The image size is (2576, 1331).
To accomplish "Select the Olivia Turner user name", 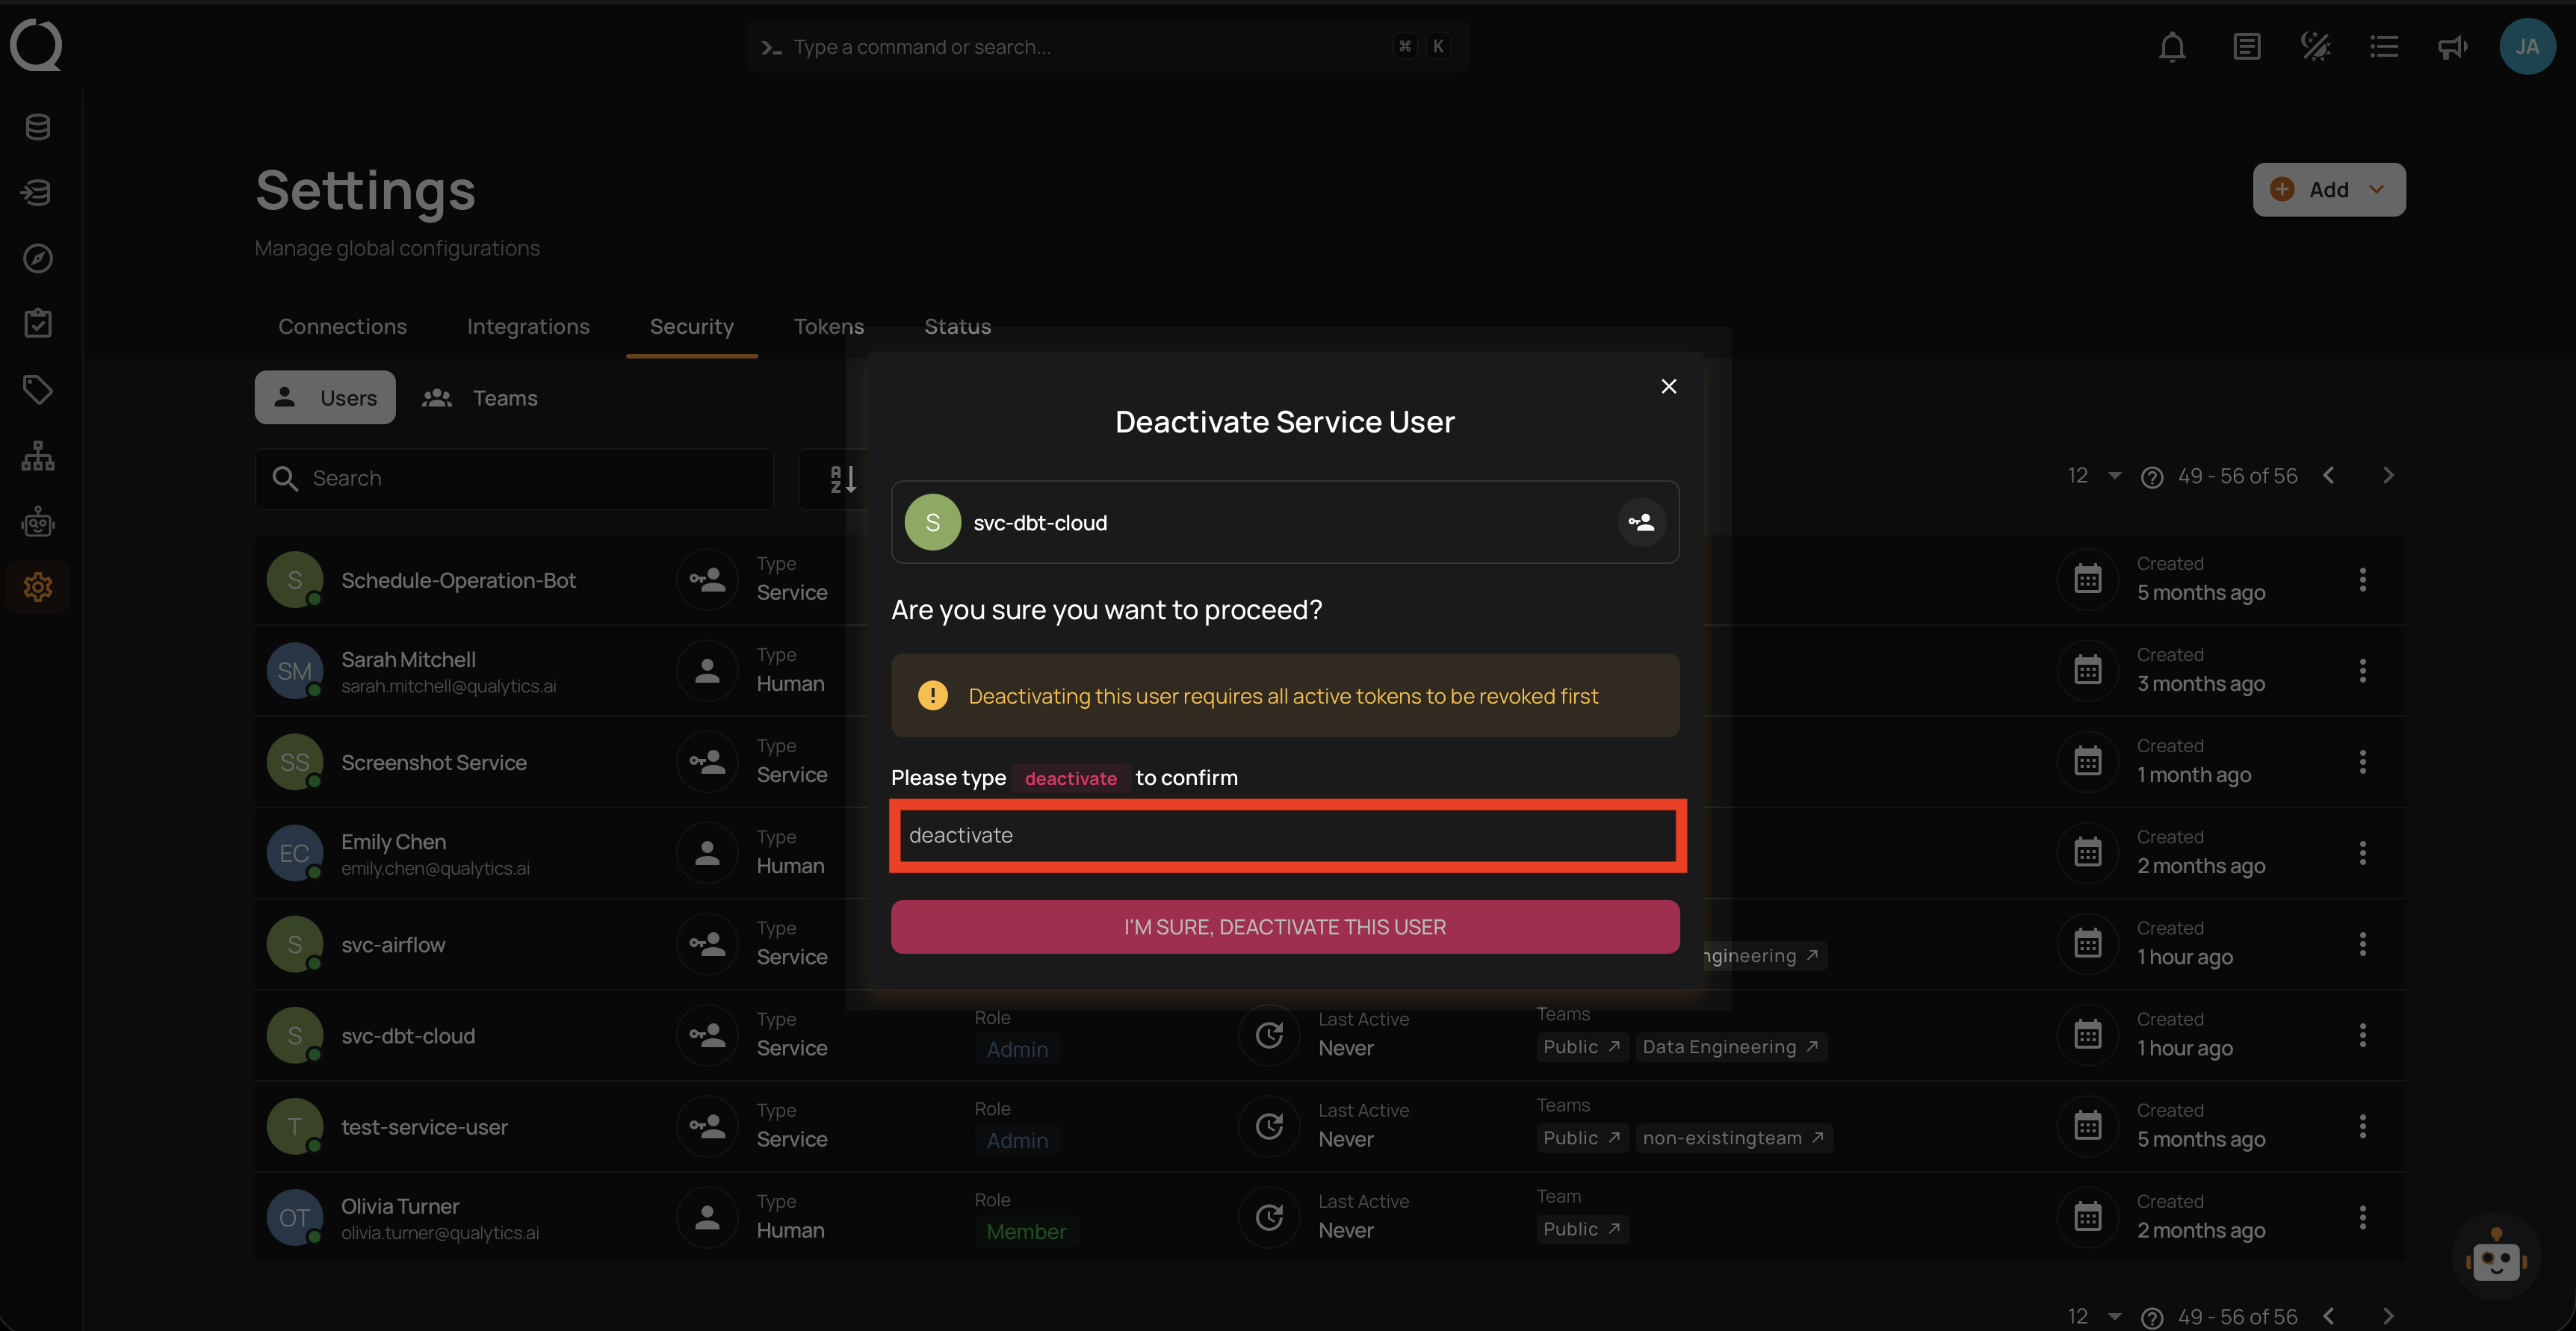I will [400, 1206].
